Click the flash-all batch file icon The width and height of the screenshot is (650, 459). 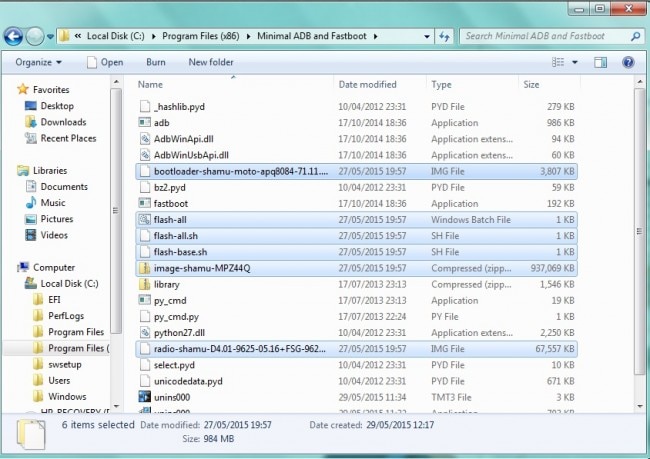coord(144,220)
